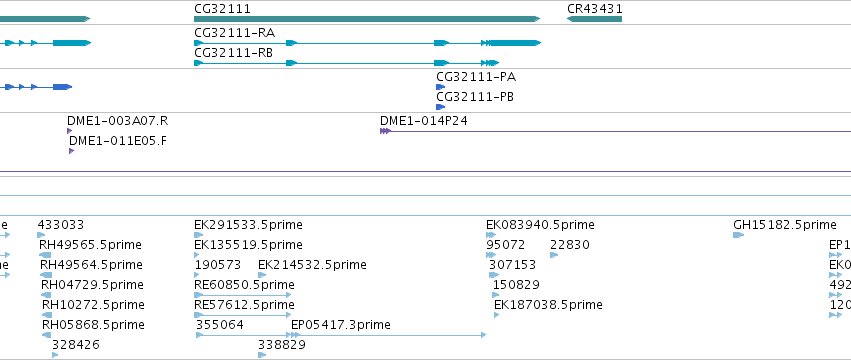Image resolution: width=851 pixels, height=360 pixels.
Task: Click the EK187038.5prime label
Action: (x=548, y=305)
